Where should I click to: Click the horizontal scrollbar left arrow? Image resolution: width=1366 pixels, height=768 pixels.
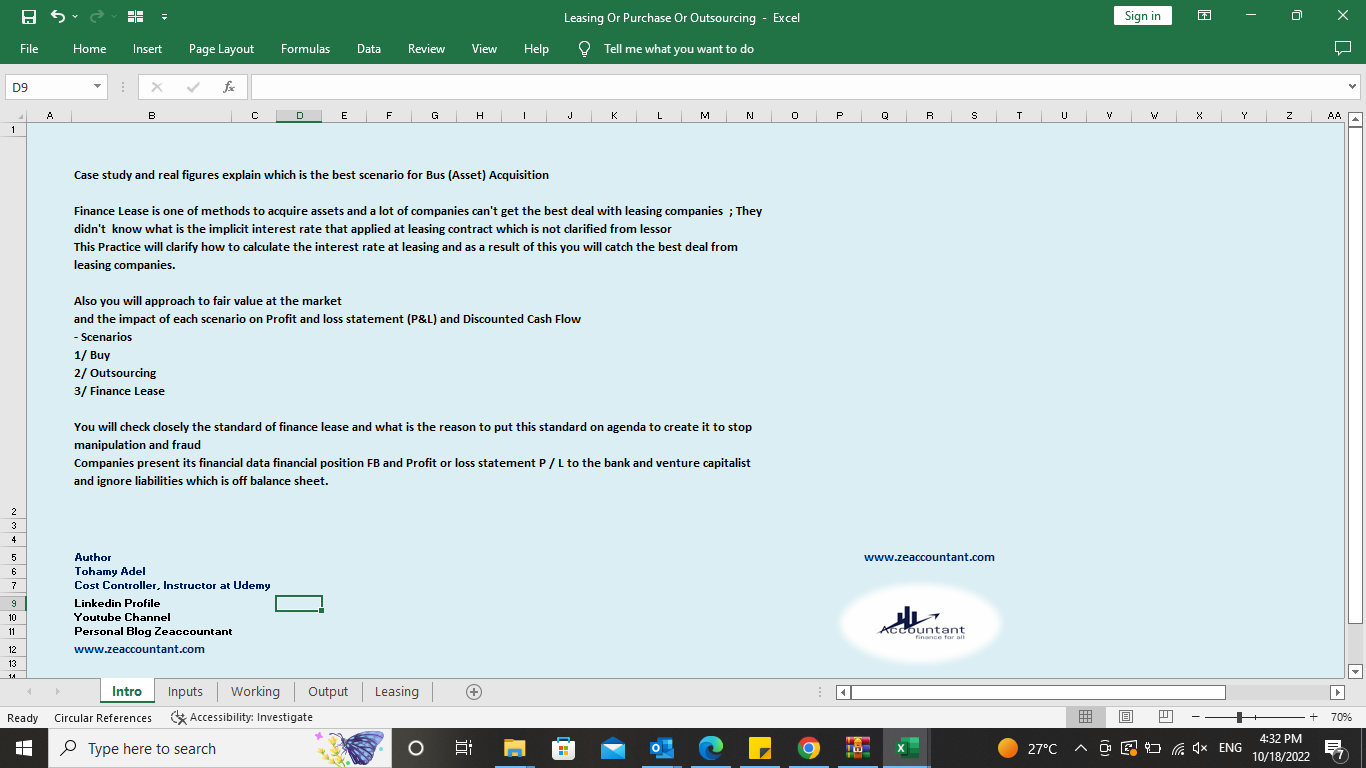click(x=843, y=692)
